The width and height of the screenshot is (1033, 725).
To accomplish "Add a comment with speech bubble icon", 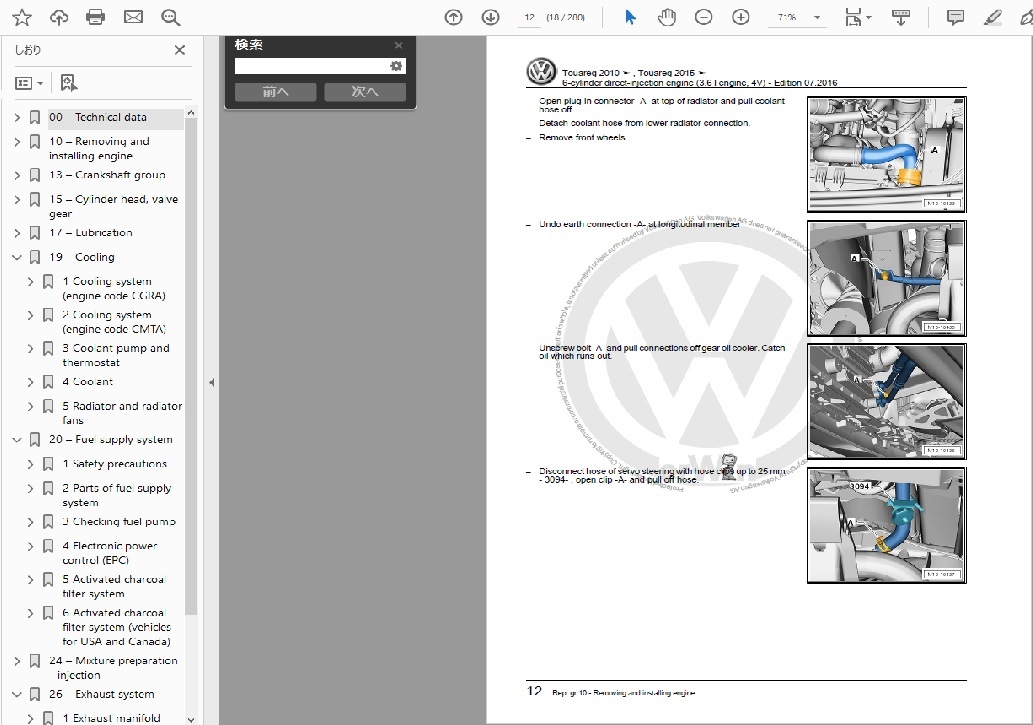I will [955, 18].
